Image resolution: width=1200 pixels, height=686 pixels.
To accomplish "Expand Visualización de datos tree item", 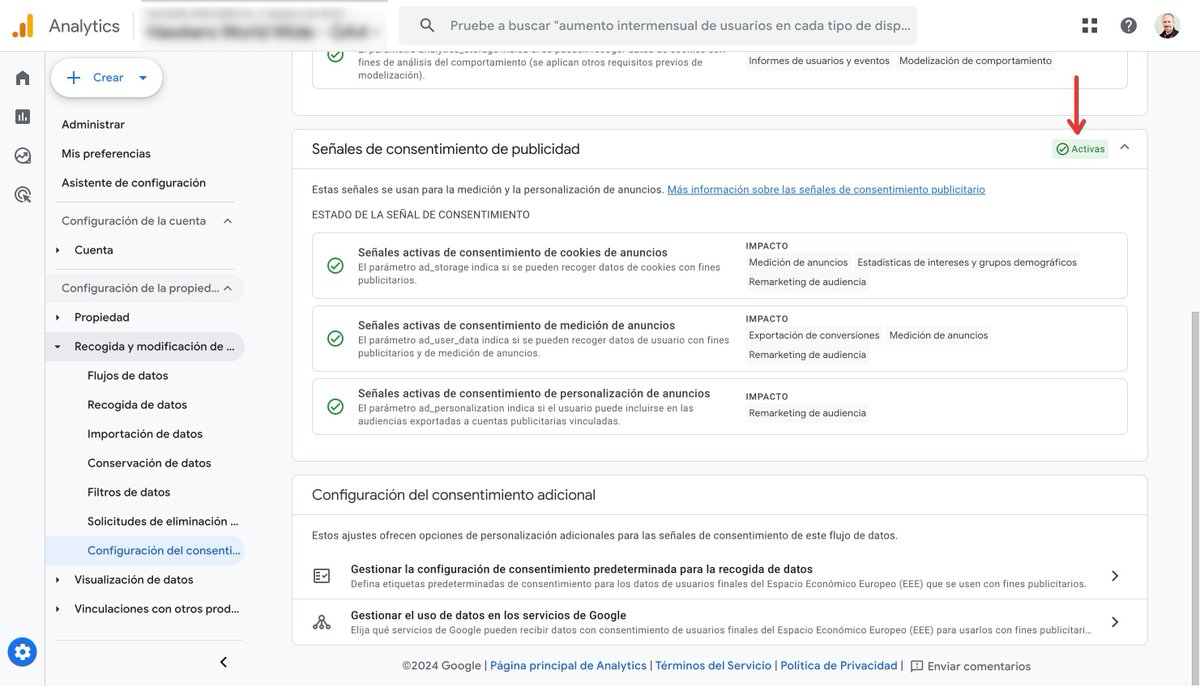I will pos(57,580).
